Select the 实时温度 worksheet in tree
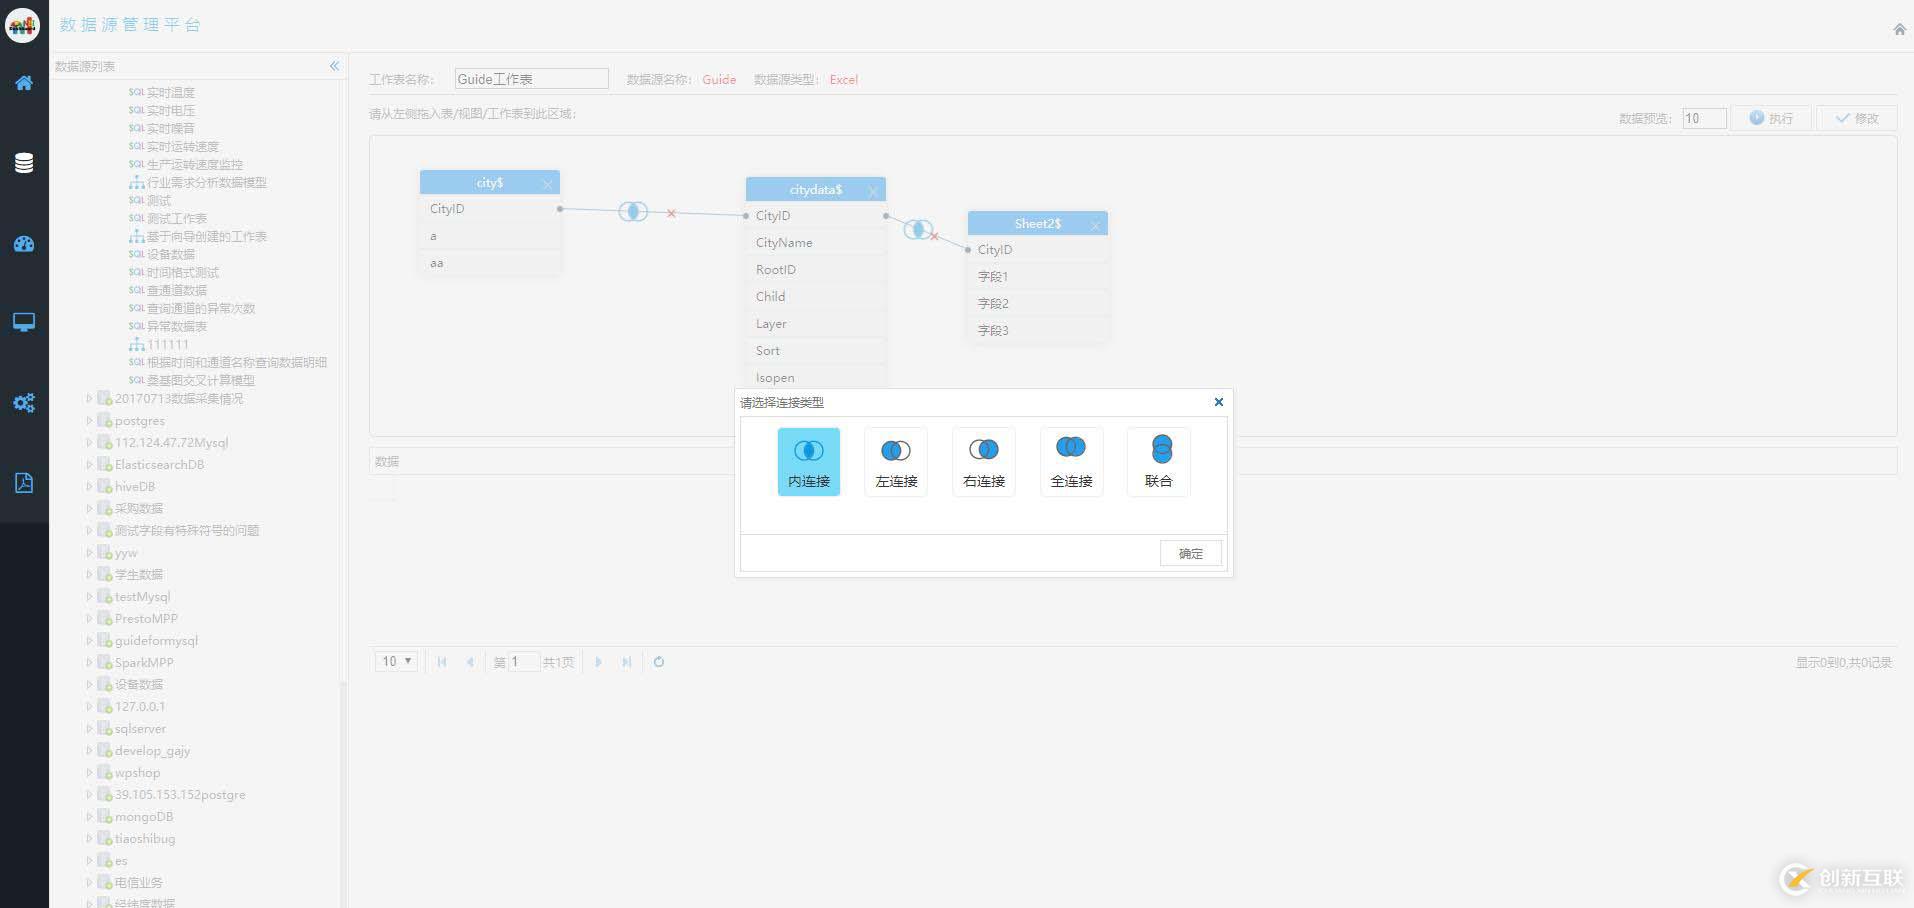The height and width of the screenshot is (908, 1914). point(171,93)
